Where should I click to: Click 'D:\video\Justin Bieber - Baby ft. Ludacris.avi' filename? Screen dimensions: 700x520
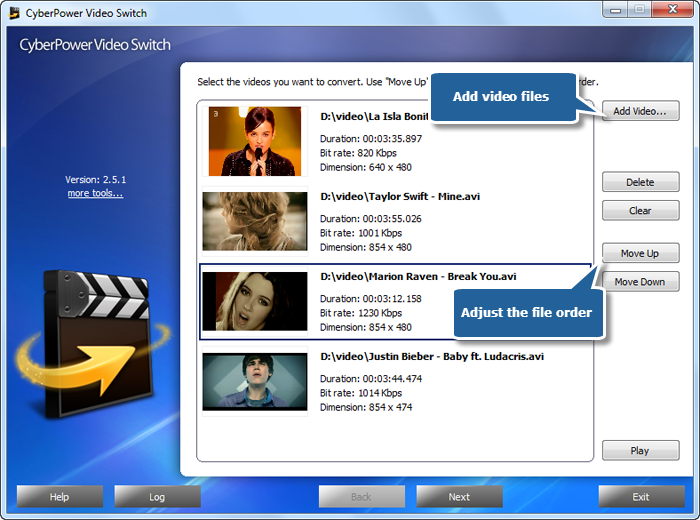[432, 357]
